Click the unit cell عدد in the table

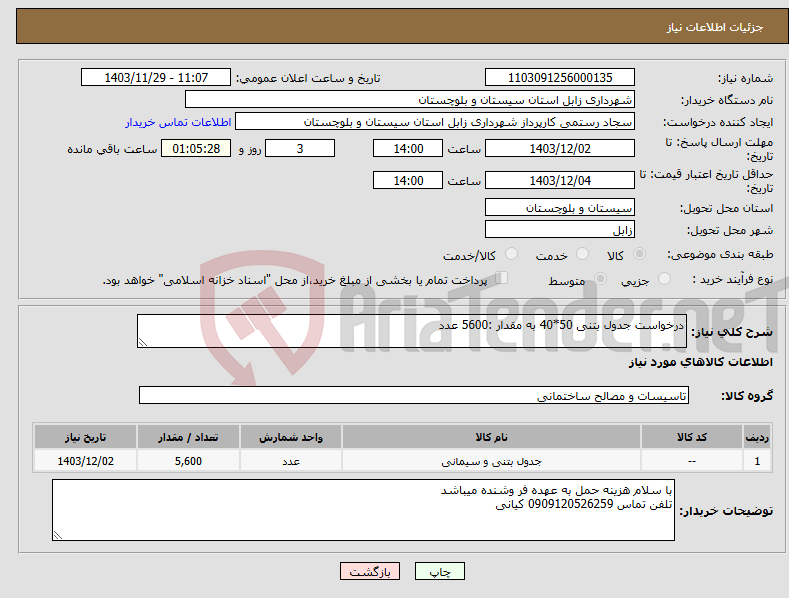pos(291,461)
